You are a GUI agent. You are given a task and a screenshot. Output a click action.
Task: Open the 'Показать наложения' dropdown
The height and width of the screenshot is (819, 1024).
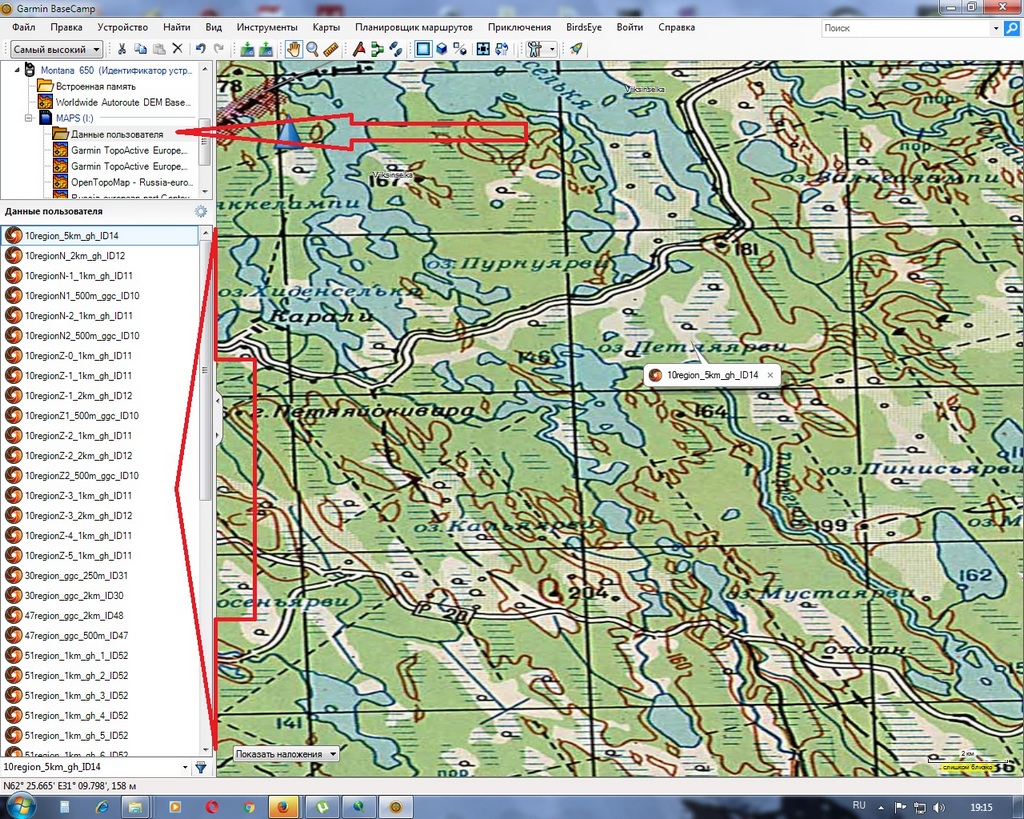point(286,753)
